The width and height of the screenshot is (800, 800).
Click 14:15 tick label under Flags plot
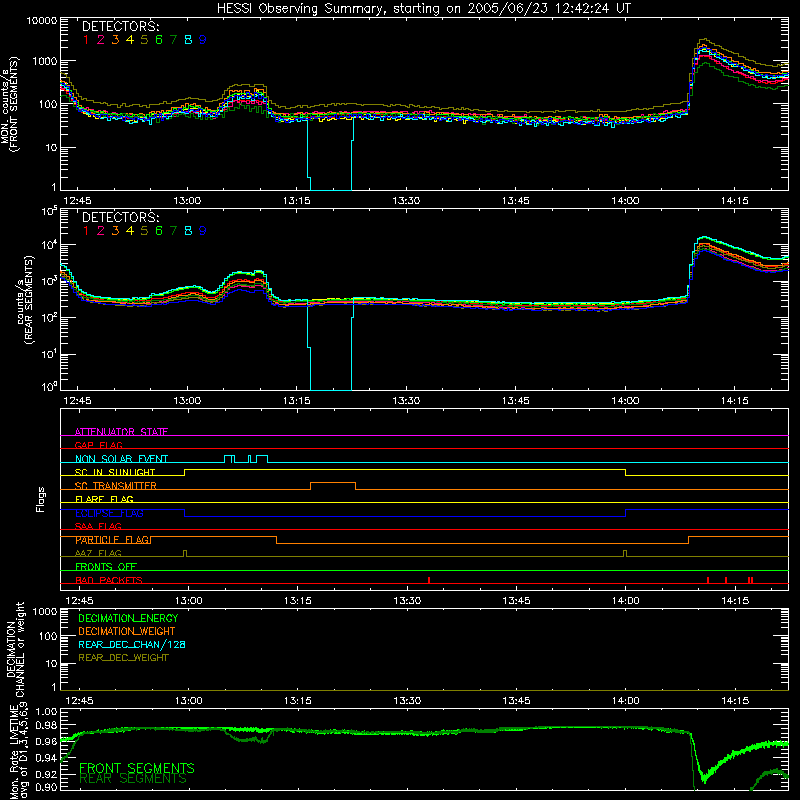735,601
